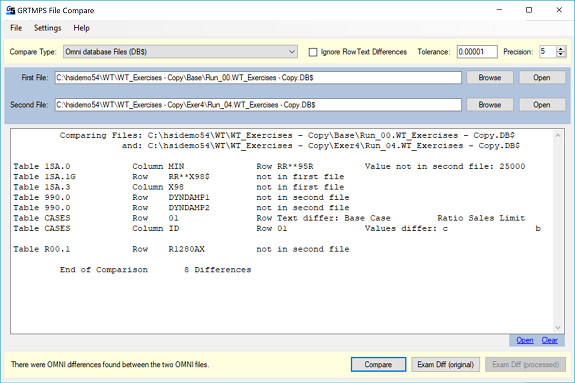Click 'Row Text differ: Base Case' text
The width and height of the screenshot is (575, 383).
point(323,218)
